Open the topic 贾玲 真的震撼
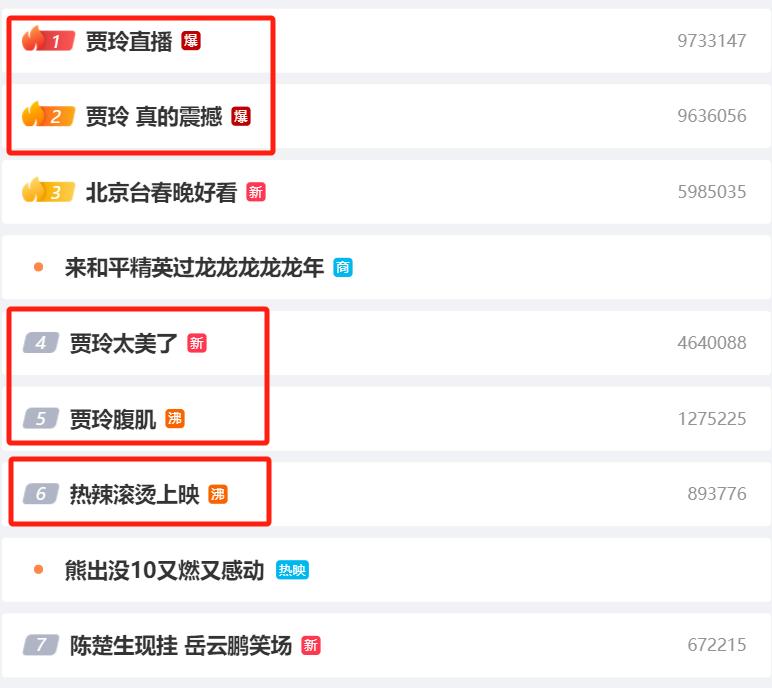 [154, 117]
